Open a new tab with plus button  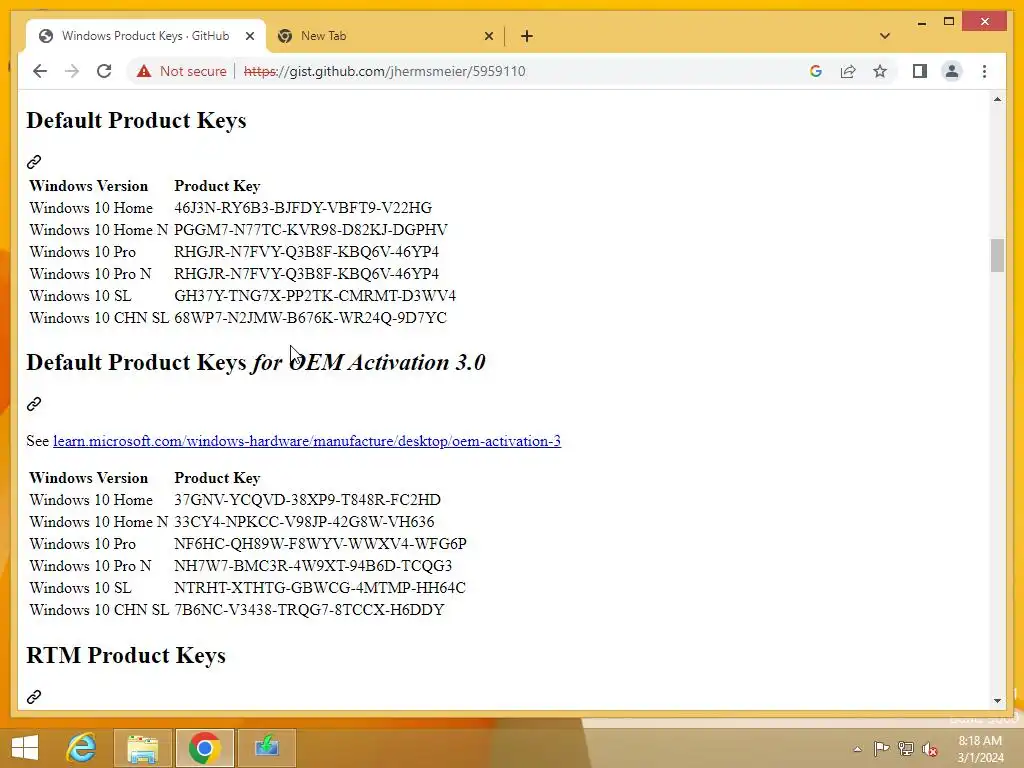527,37
